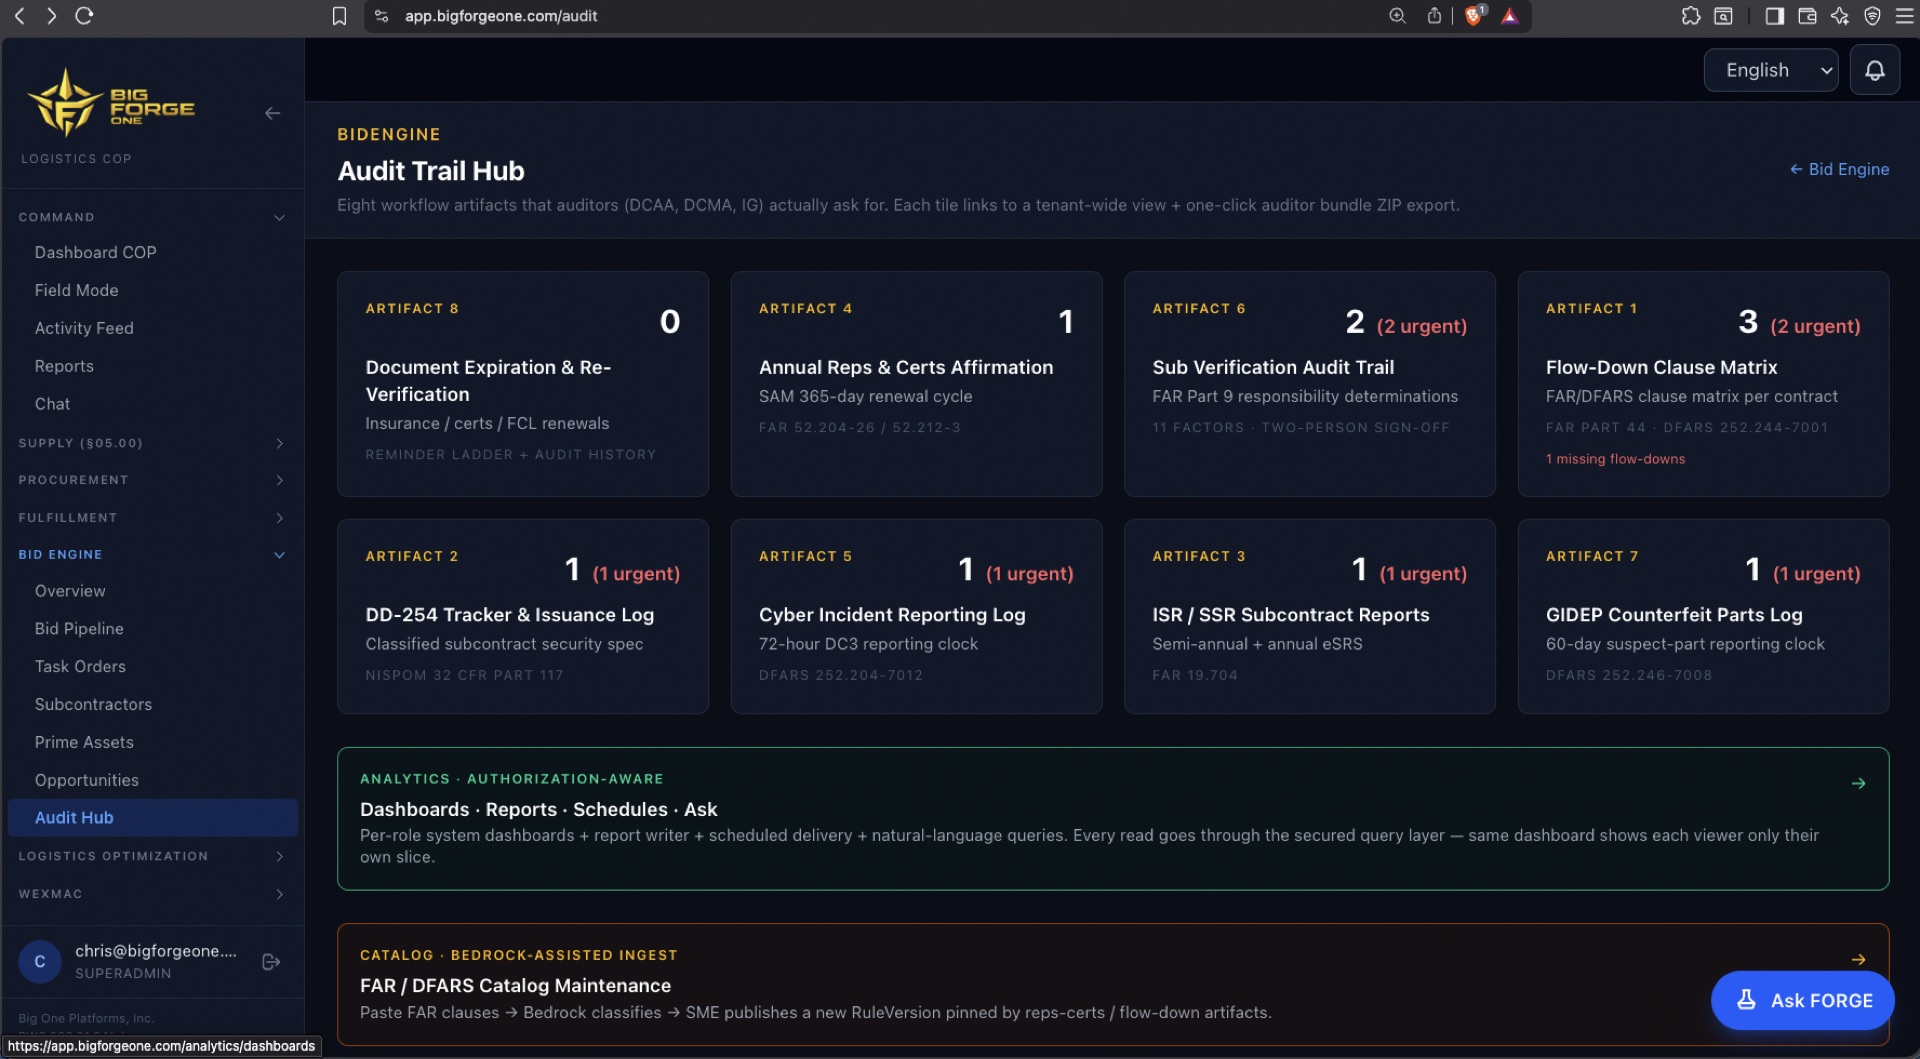Viewport: 1920px width, 1059px height.
Task: Expand the FULFILLMENT section
Action: [x=153, y=518]
